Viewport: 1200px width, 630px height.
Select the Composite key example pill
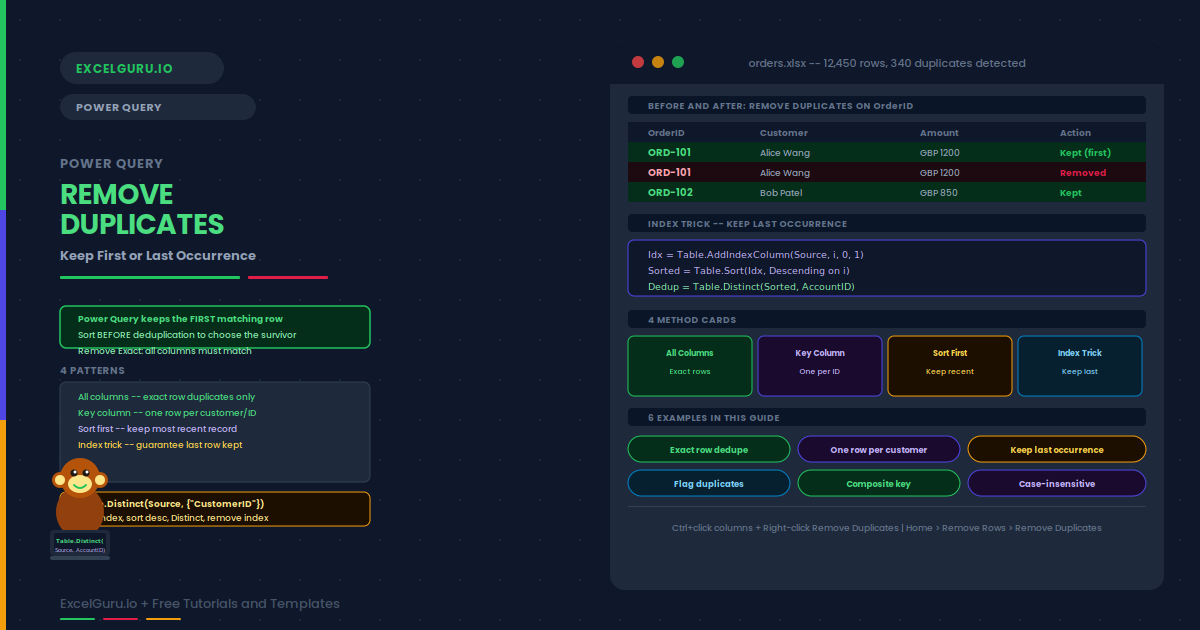879,484
